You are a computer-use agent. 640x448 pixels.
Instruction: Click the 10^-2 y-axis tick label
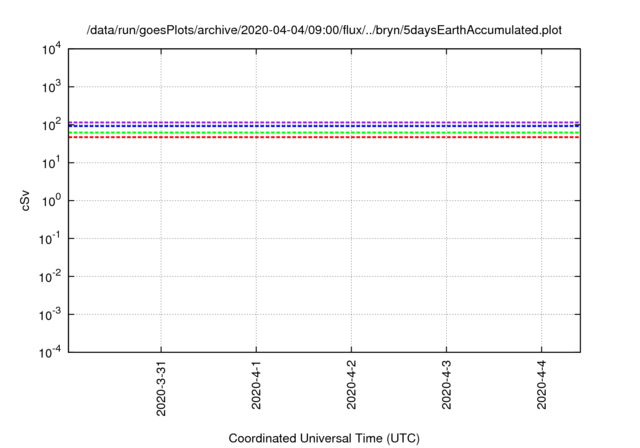pyautogui.click(x=50, y=277)
